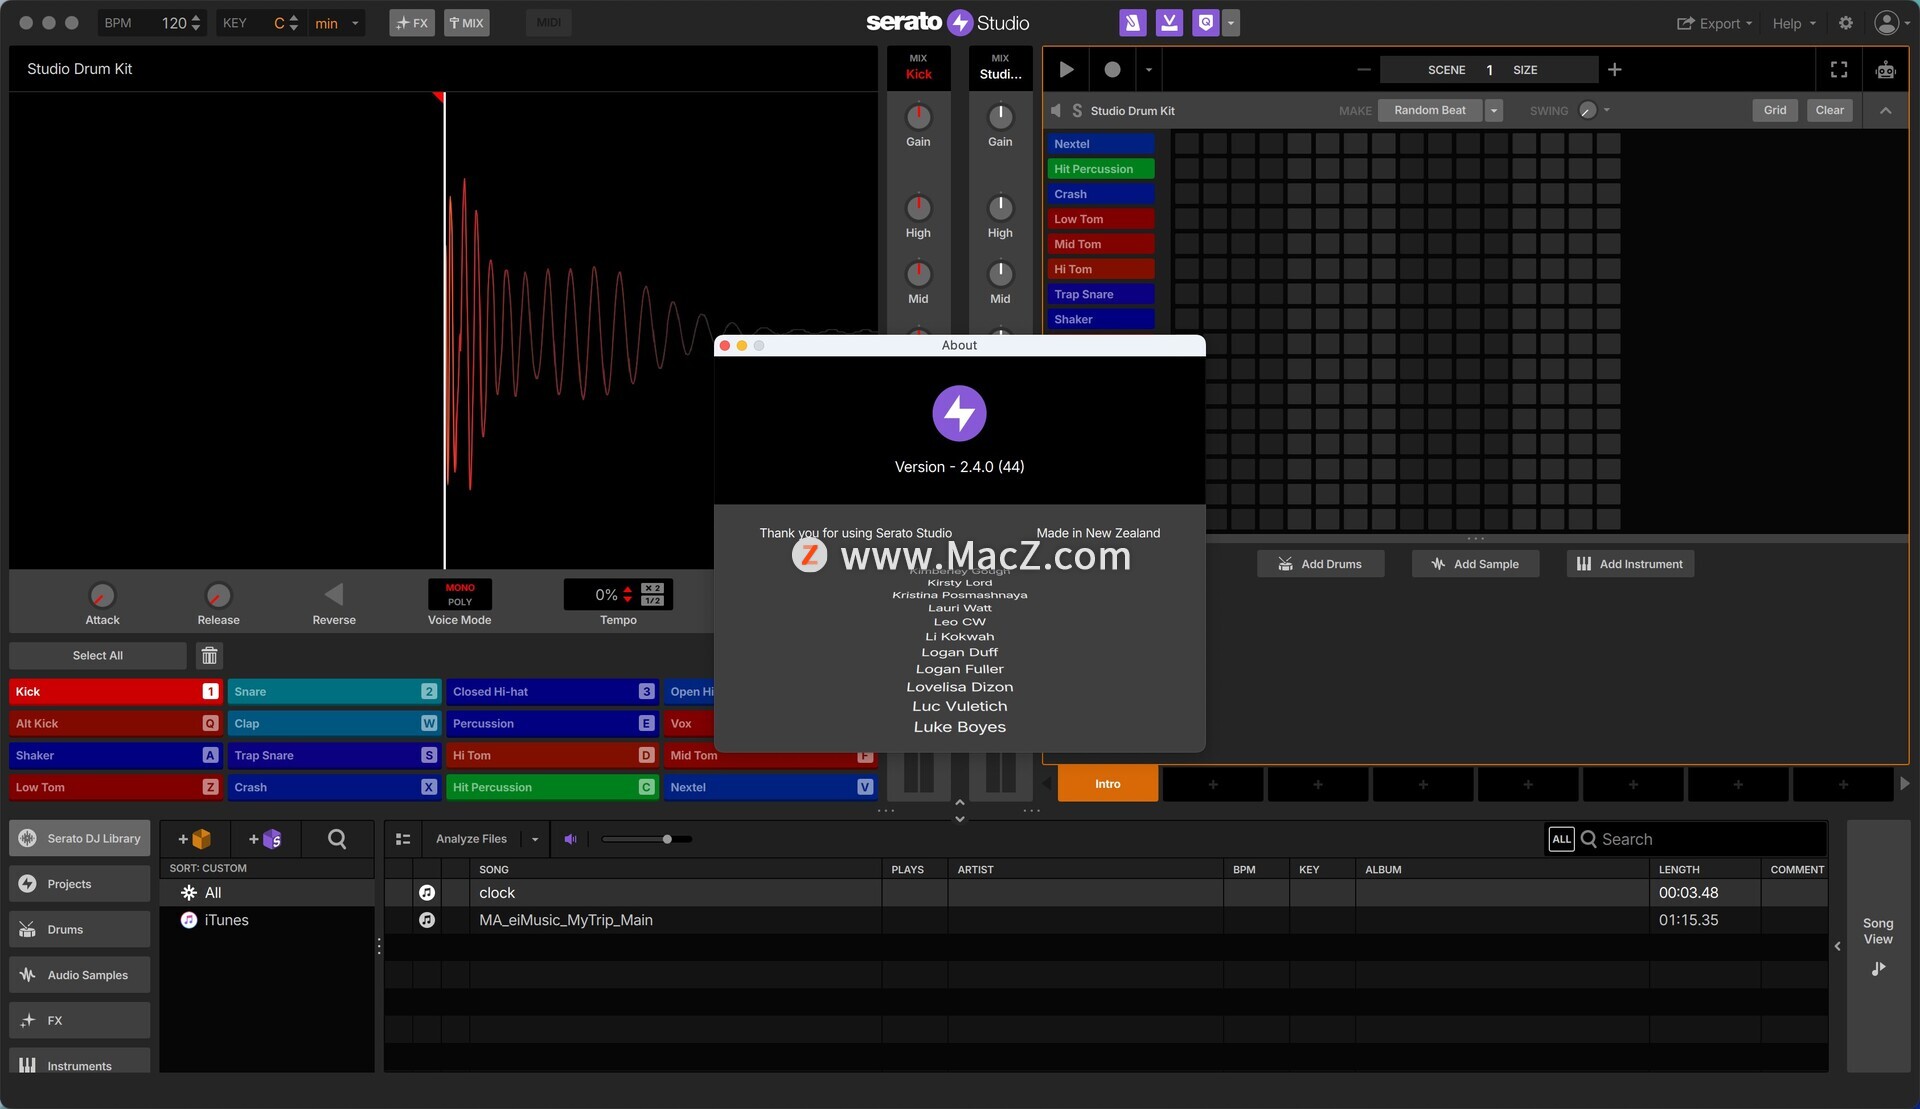The height and width of the screenshot is (1109, 1920).
Task: Click the Reverse arrow icon
Action: [334, 595]
